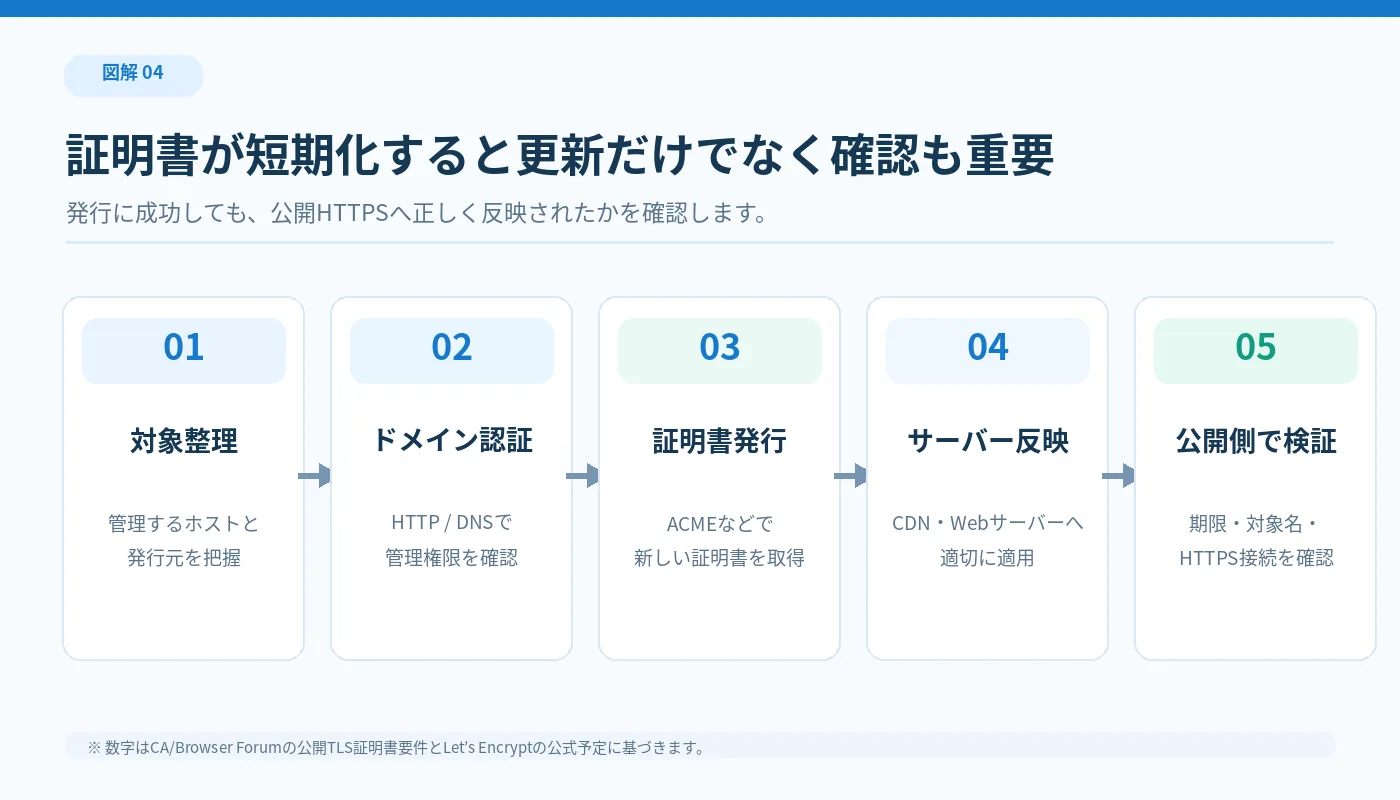Click the description "CDN・Webサーバーへ適切に適用"
This screenshot has width=1400, height=800.
988,541
